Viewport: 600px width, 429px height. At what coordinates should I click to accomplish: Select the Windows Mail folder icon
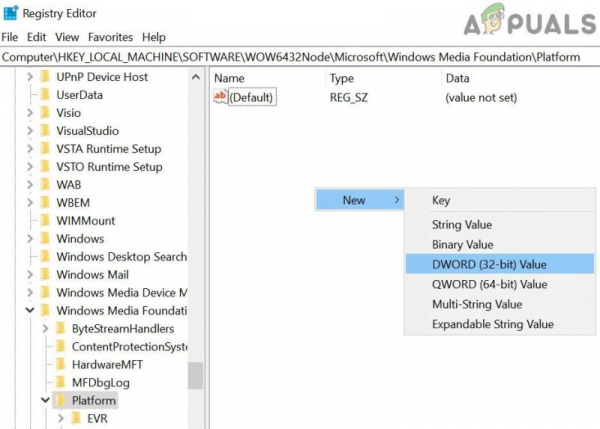45,274
